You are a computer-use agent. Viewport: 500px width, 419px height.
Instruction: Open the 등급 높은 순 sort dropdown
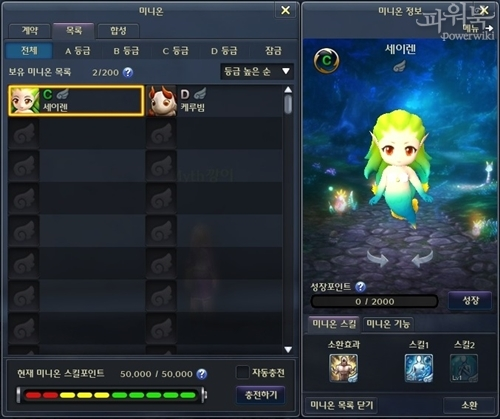[x=257, y=71]
